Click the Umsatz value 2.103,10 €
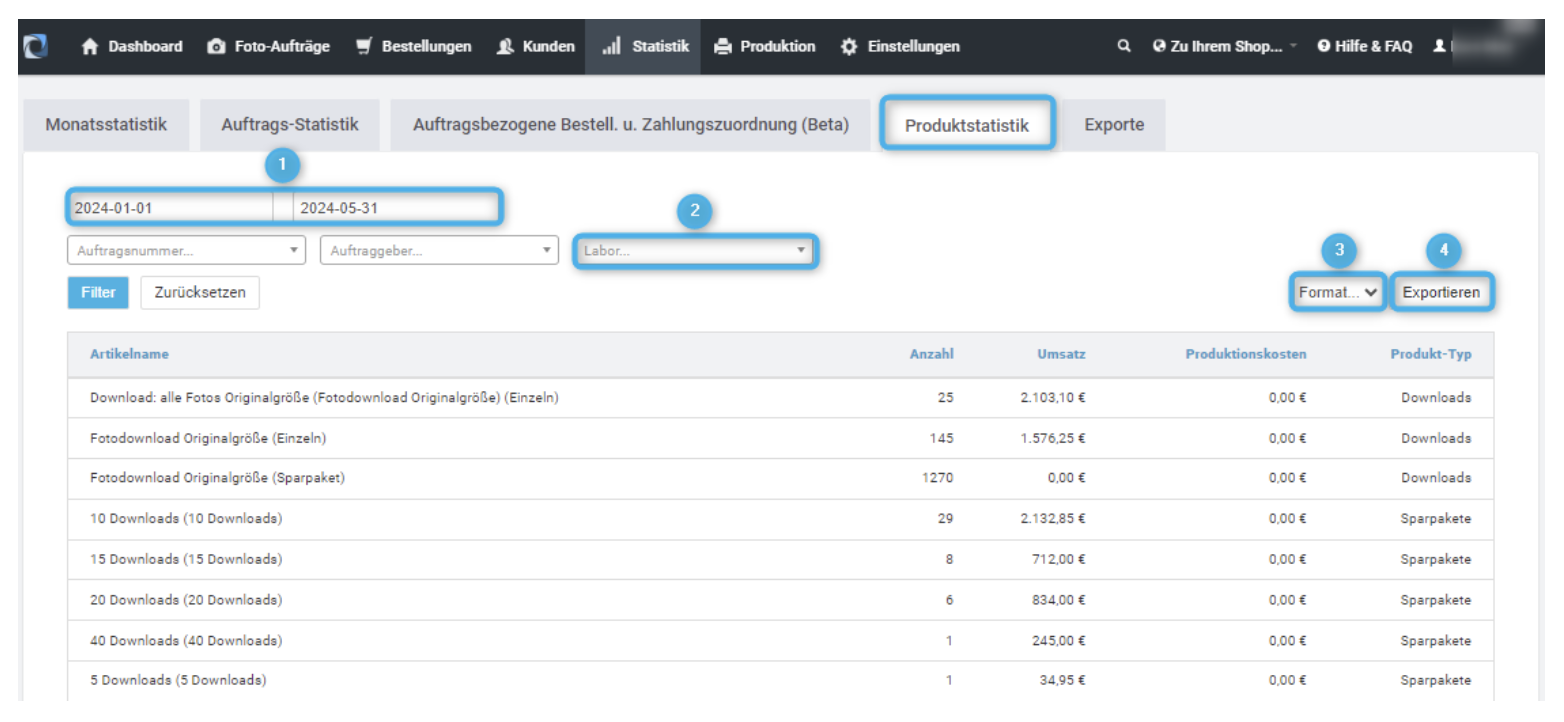Viewport: 1564px width, 722px height. pos(1053,398)
